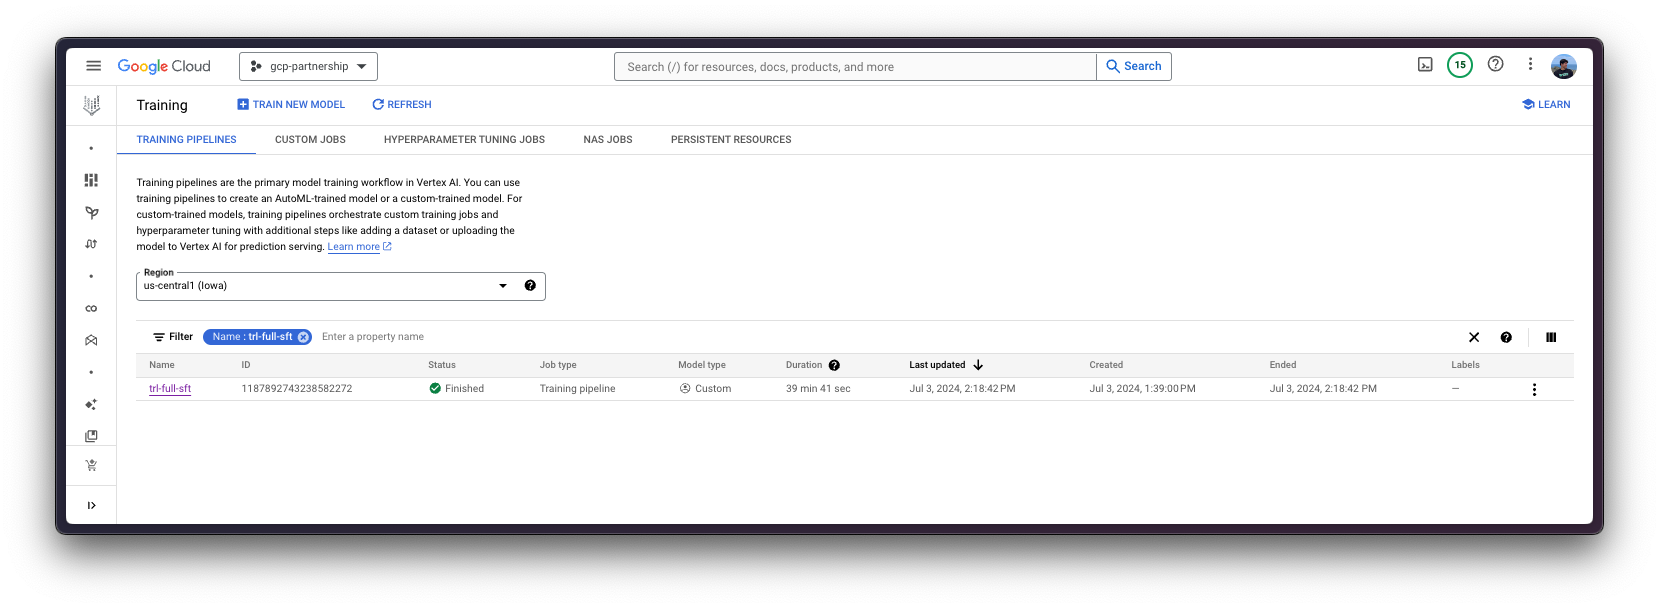Open the Dashboard sidebar icon
Screen dimensions: 1659x608
pos(91,180)
